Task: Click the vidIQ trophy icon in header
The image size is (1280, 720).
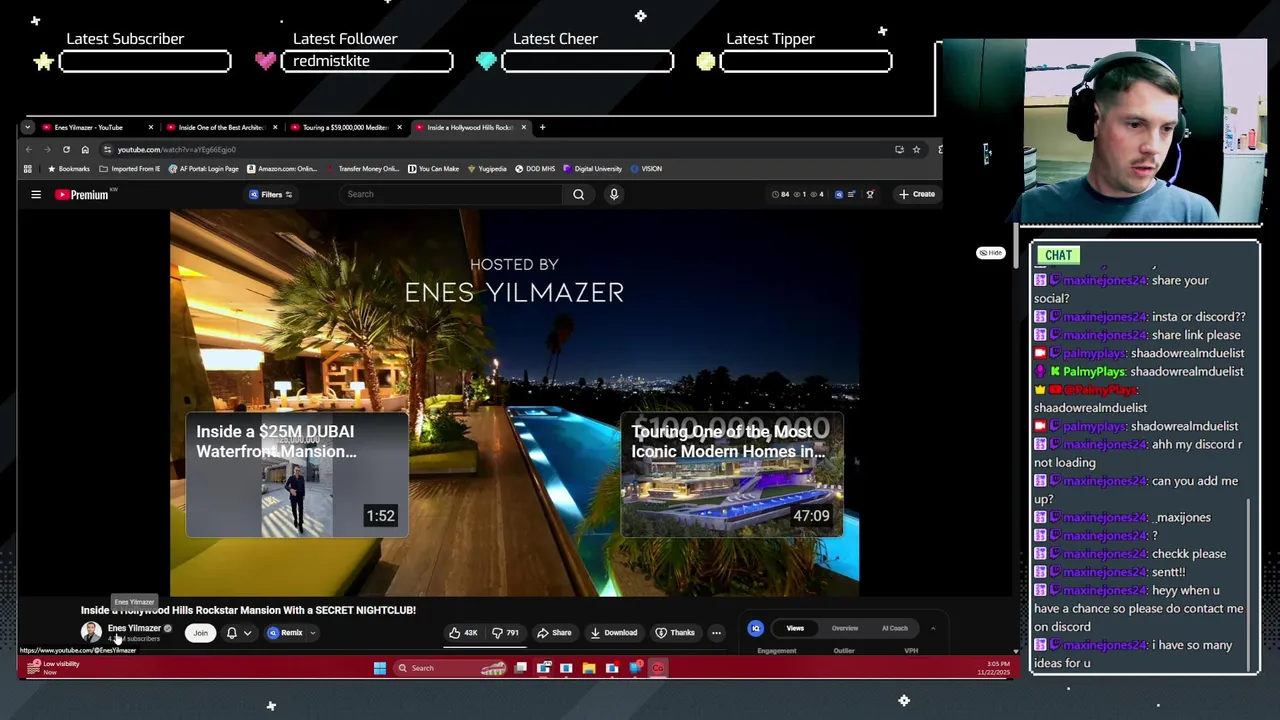Action: click(x=870, y=194)
